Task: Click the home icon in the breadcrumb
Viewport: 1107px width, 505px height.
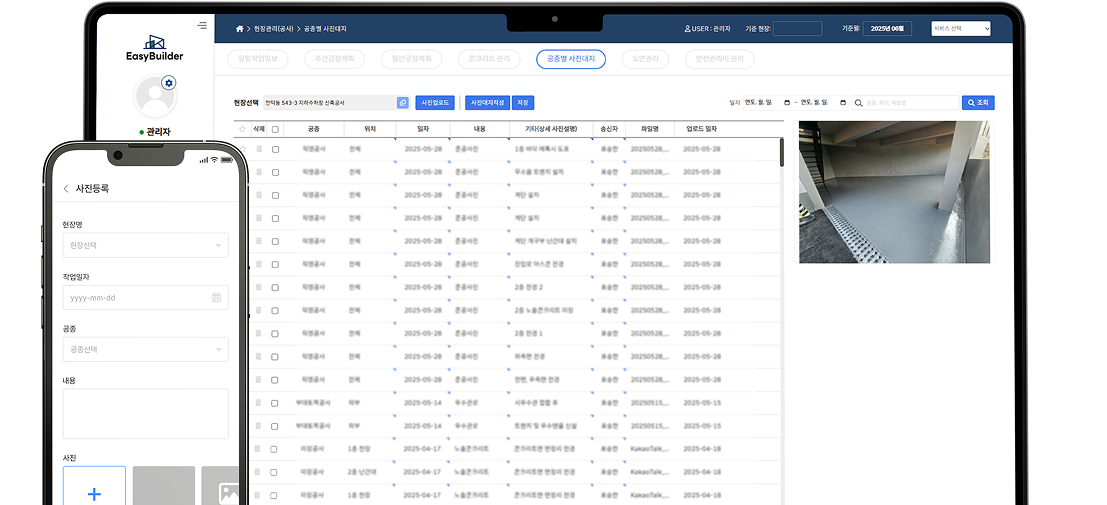Action: click(x=239, y=29)
